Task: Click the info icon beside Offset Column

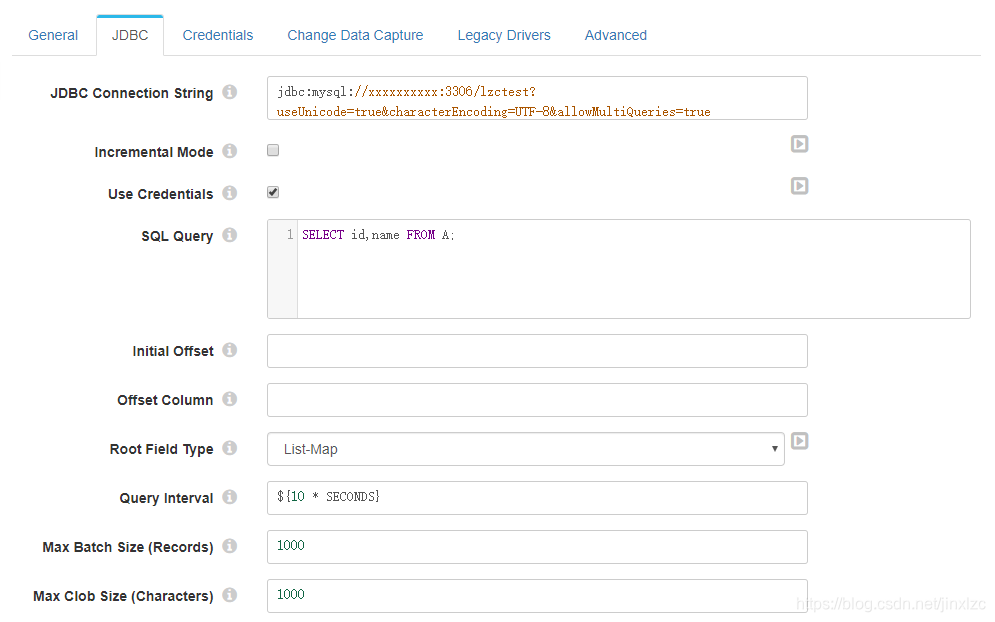Action: click(229, 400)
